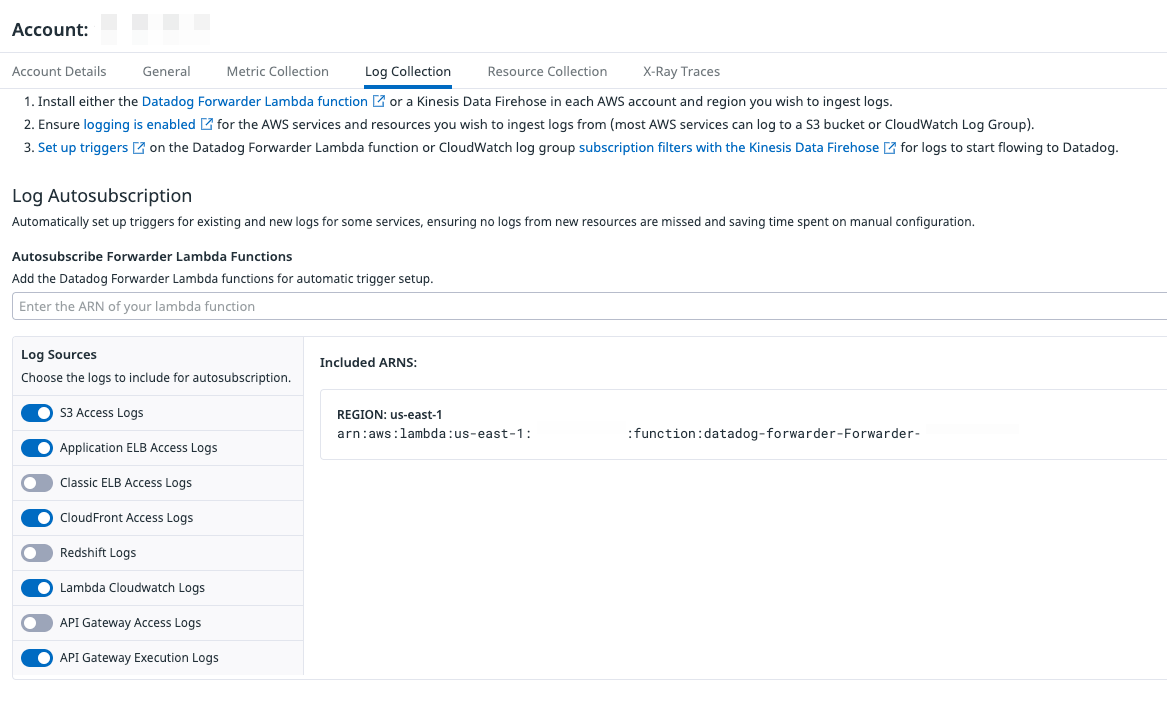Click the external-link icon after 'logging is enabled'
This screenshot has width=1167, height=713.
coord(207,124)
